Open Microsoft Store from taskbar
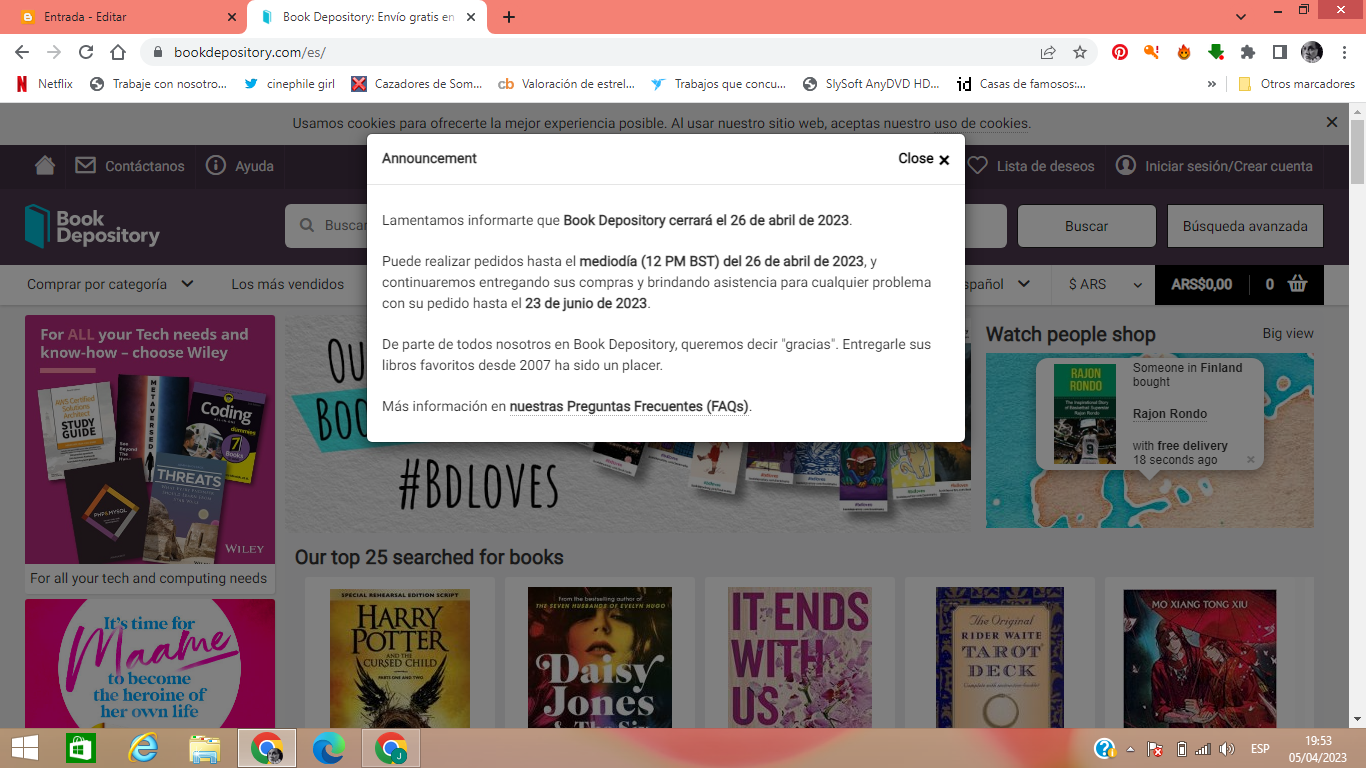Viewport: 1366px width, 768px height. pyautogui.click(x=80, y=748)
